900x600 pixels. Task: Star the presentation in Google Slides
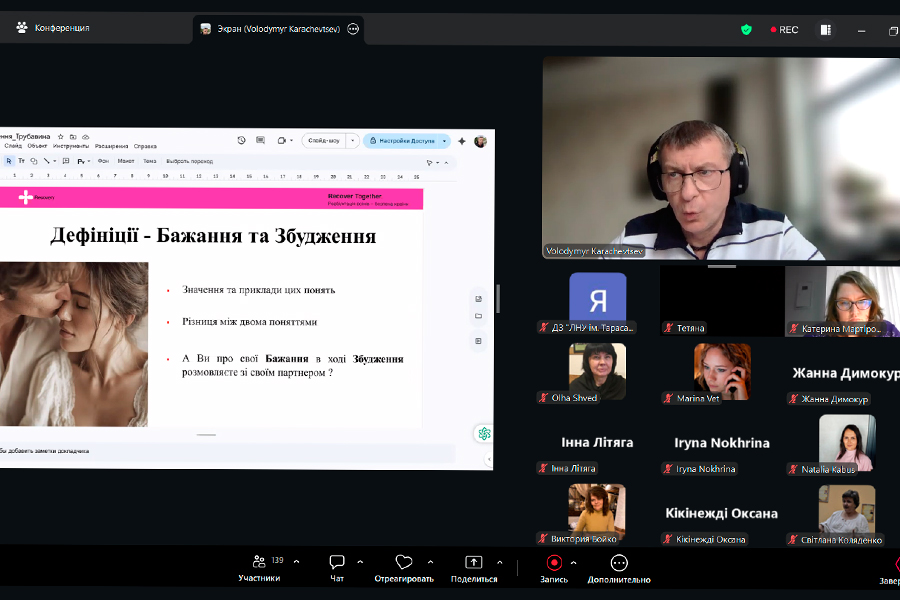pos(61,137)
